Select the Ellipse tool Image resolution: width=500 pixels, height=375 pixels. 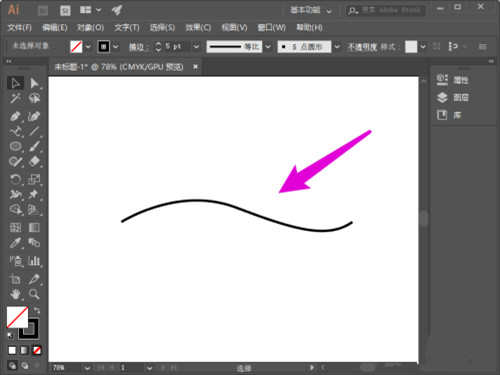point(15,146)
